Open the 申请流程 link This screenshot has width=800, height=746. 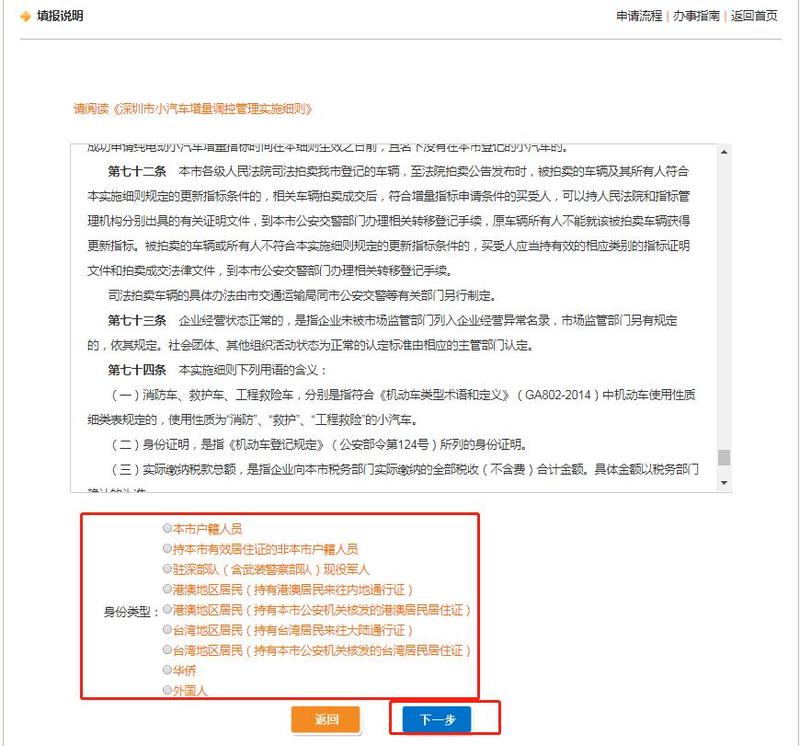click(x=639, y=17)
